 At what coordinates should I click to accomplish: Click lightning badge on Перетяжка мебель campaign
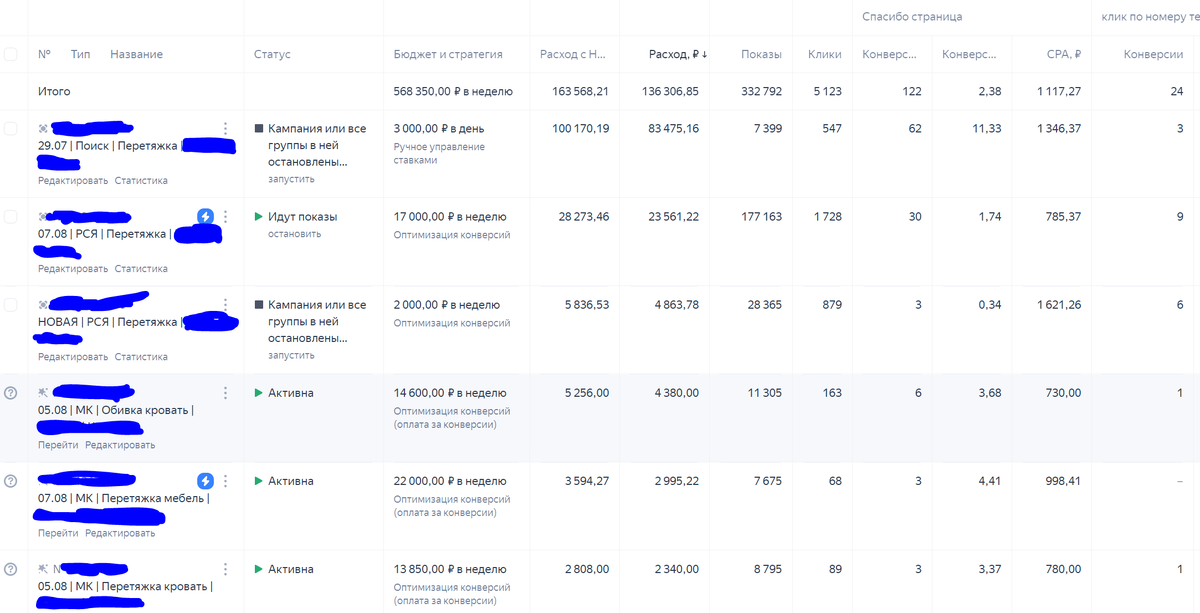click(x=205, y=481)
